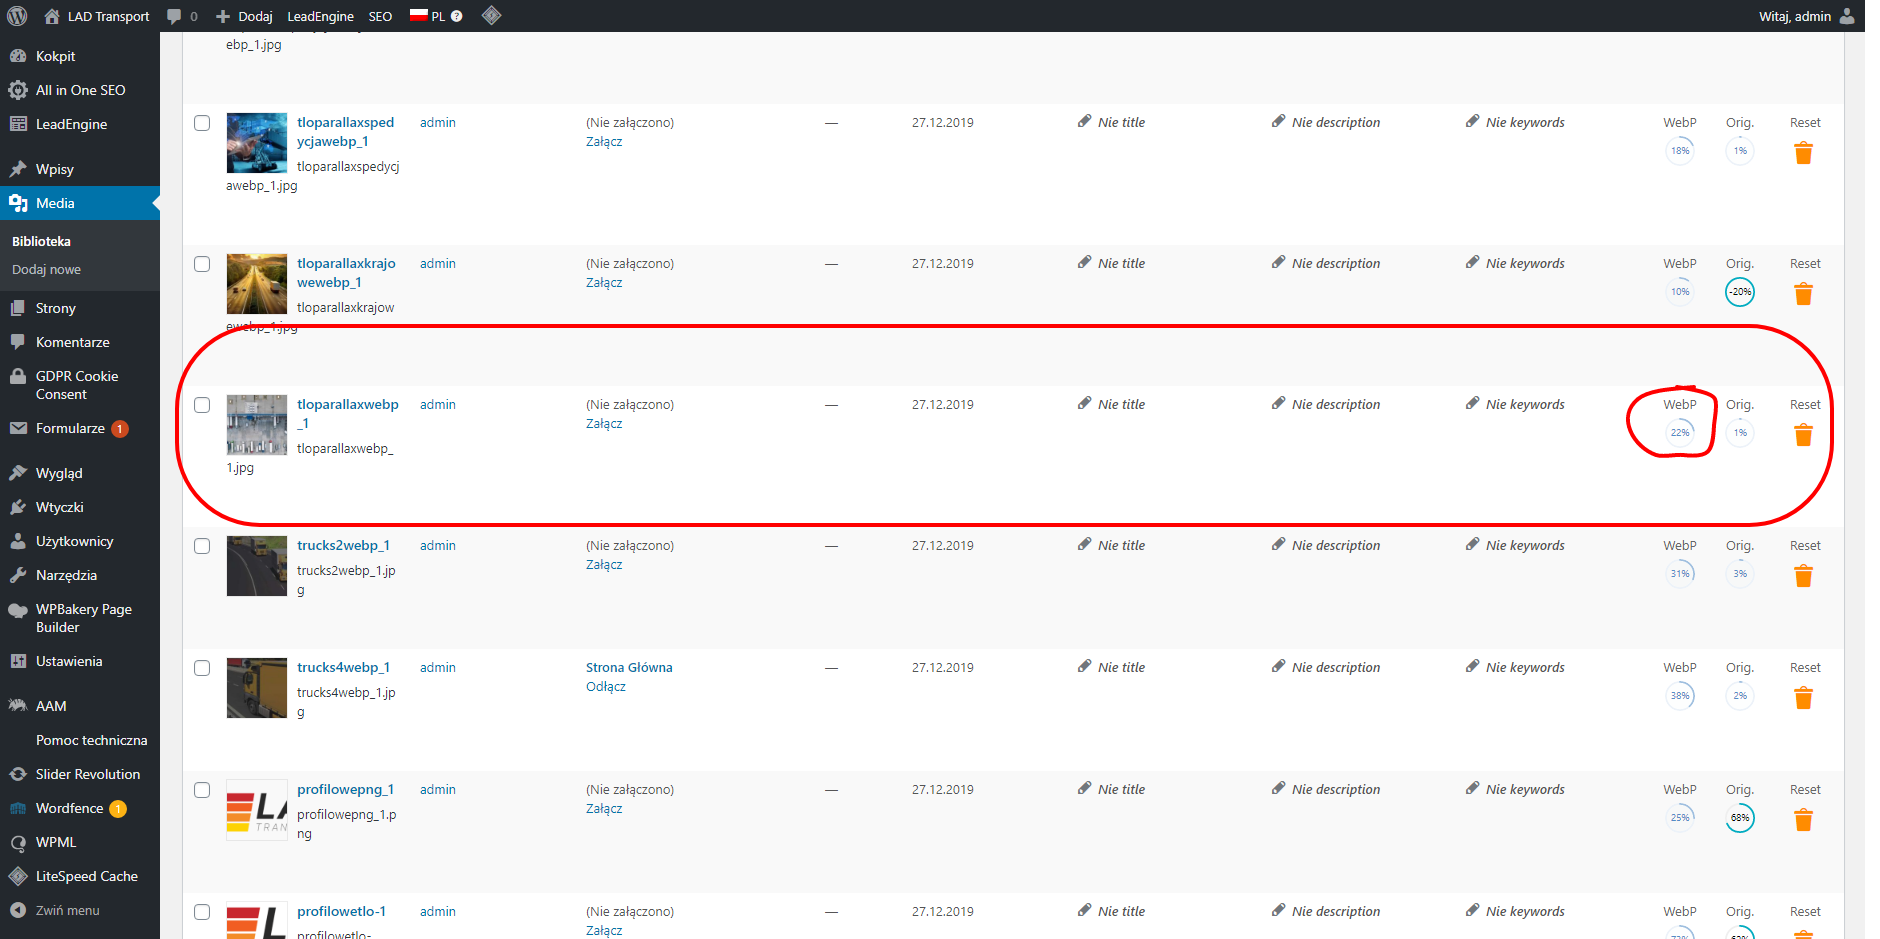Click the 68% Orig. circle for profilowepng_1
The height and width of the screenshot is (939, 1880).
(x=1740, y=818)
